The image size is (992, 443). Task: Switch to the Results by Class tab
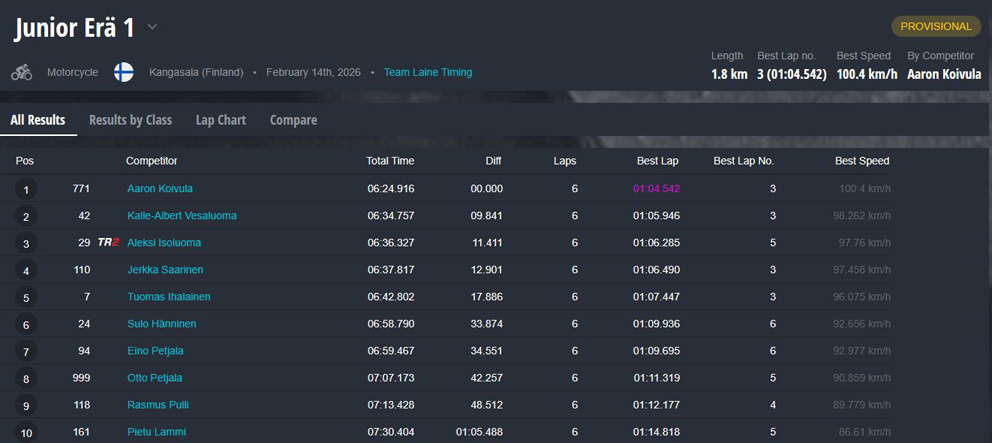click(x=130, y=120)
